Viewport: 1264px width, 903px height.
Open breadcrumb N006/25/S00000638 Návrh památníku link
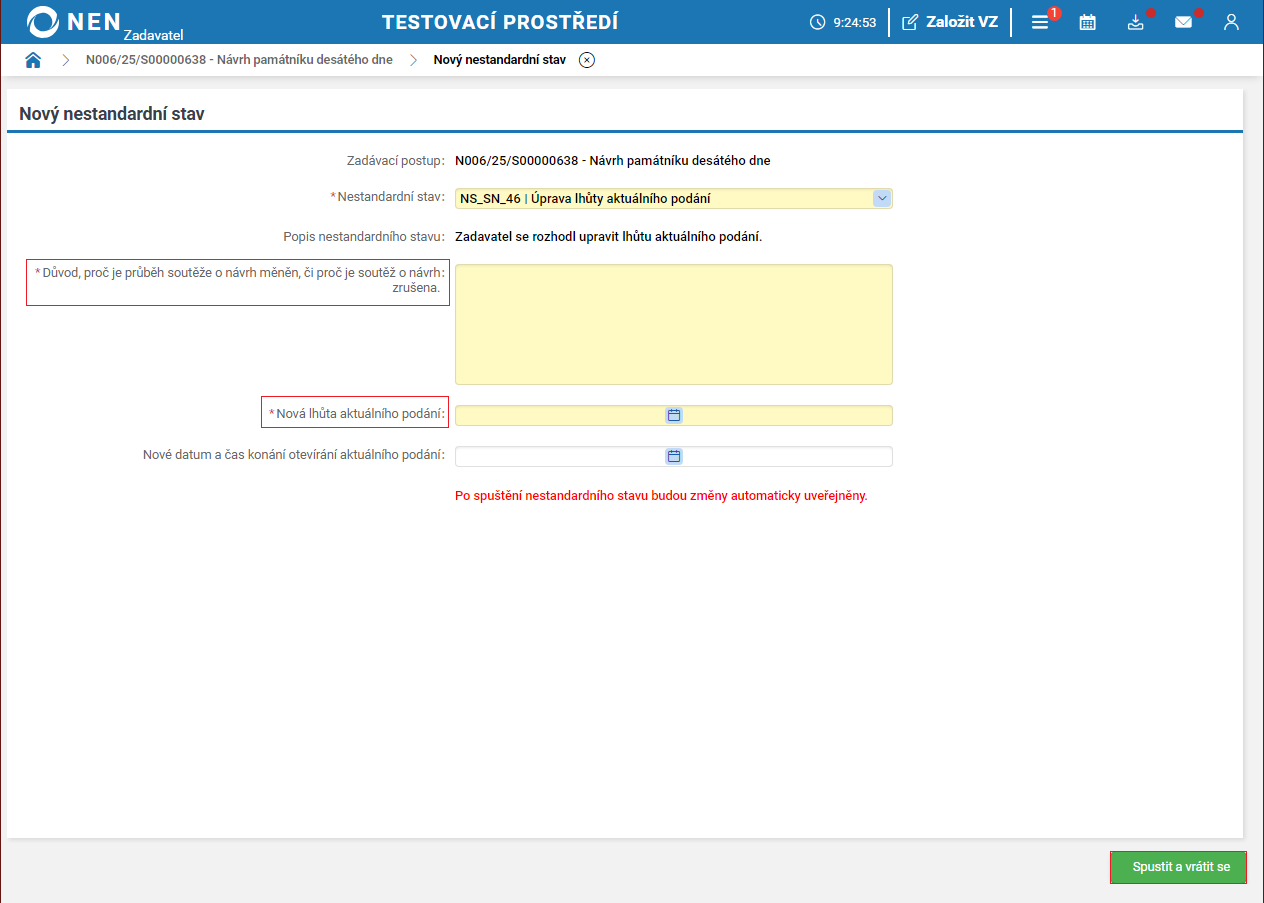(x=239, y=60)
